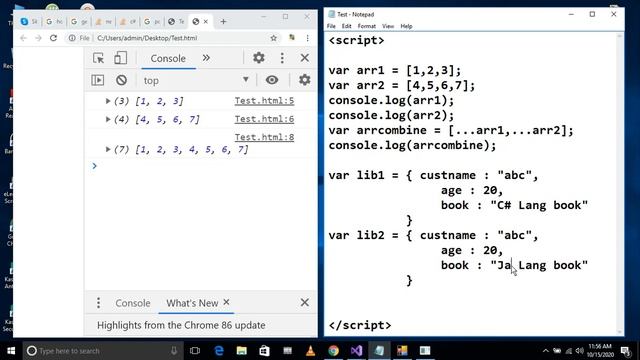Open the Windows Start menu
Image resolution: width=640 pixels, height=360 pixels.
11,351
